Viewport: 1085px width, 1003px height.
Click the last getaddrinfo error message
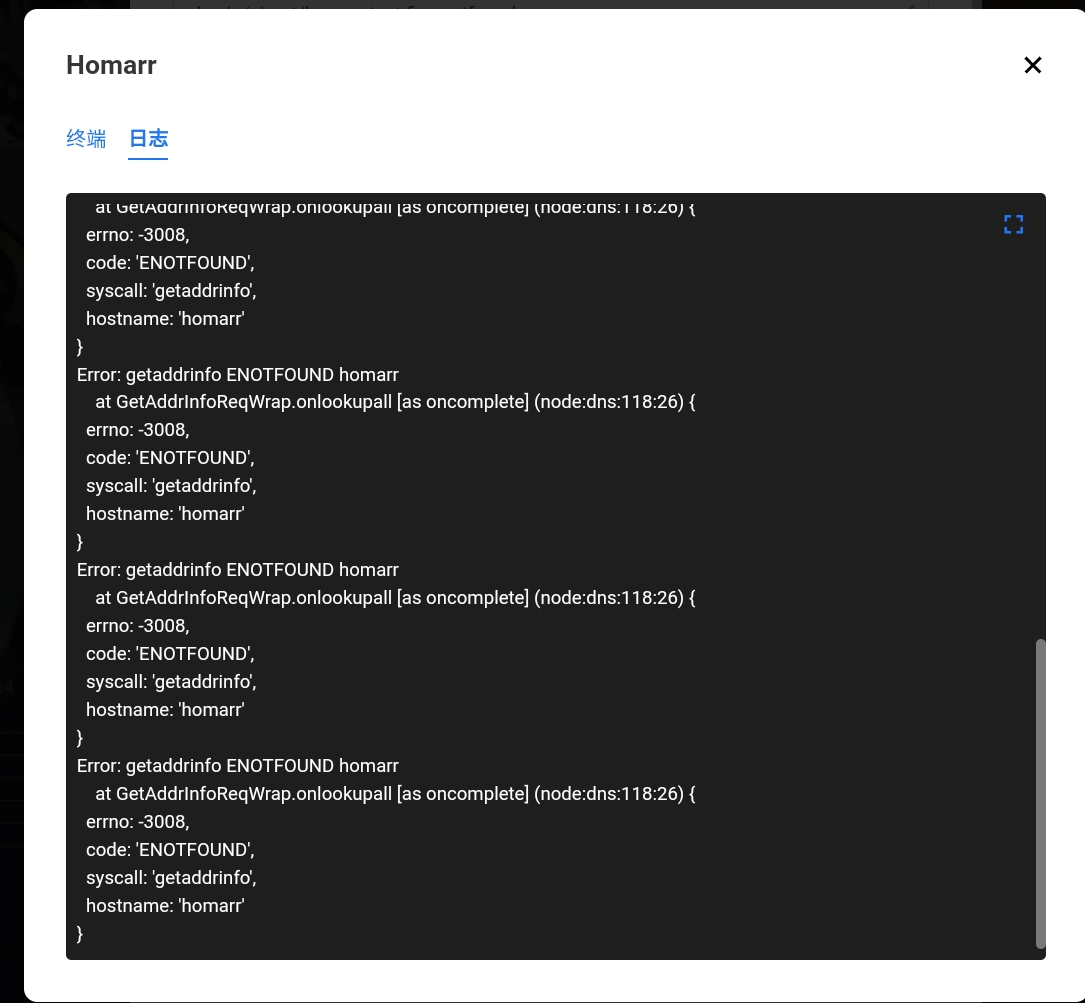[x=237, y=765]
